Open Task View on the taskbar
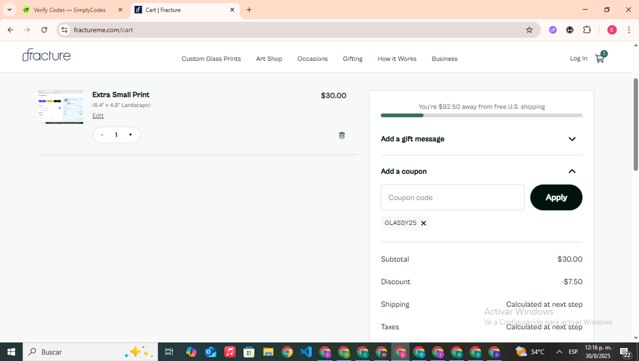 [169, 352]
